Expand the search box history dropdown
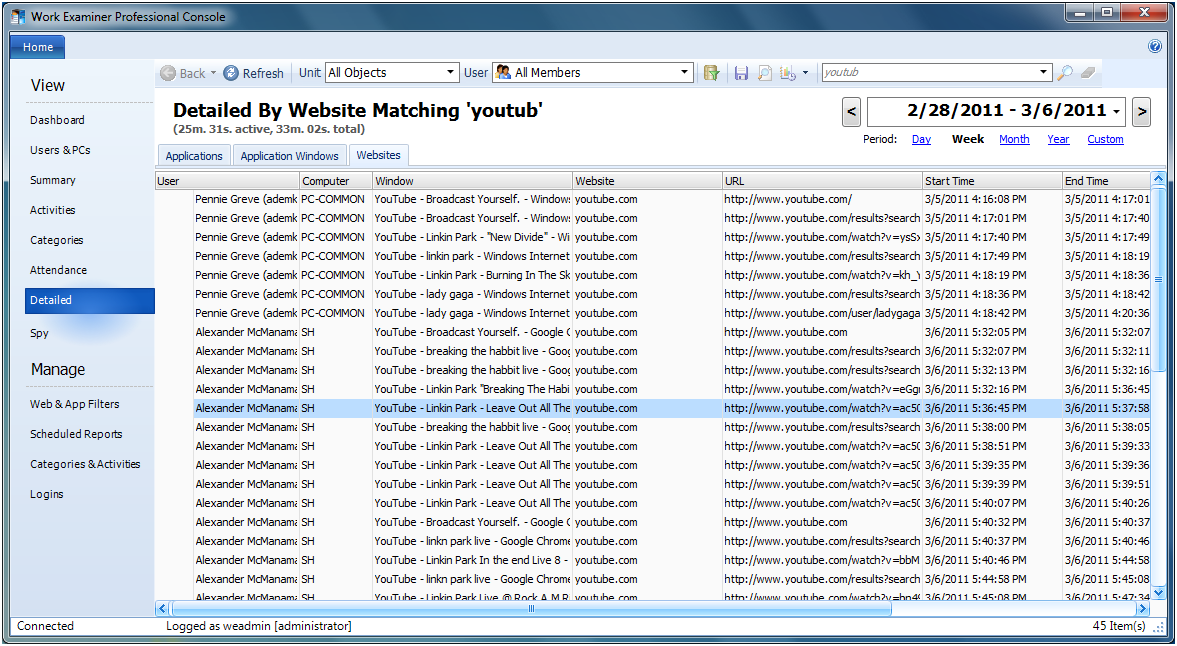 1043,73
